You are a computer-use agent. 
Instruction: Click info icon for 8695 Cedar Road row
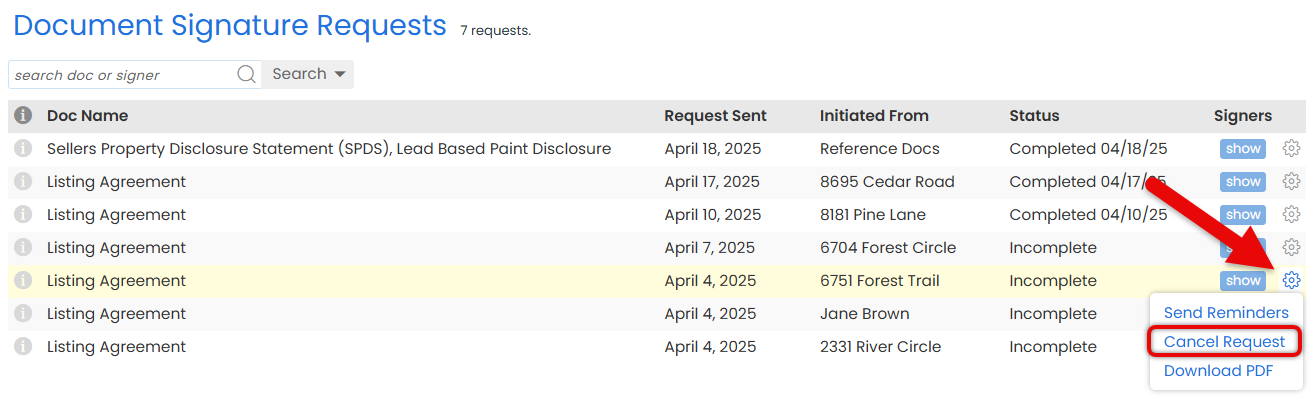point(23,182)
